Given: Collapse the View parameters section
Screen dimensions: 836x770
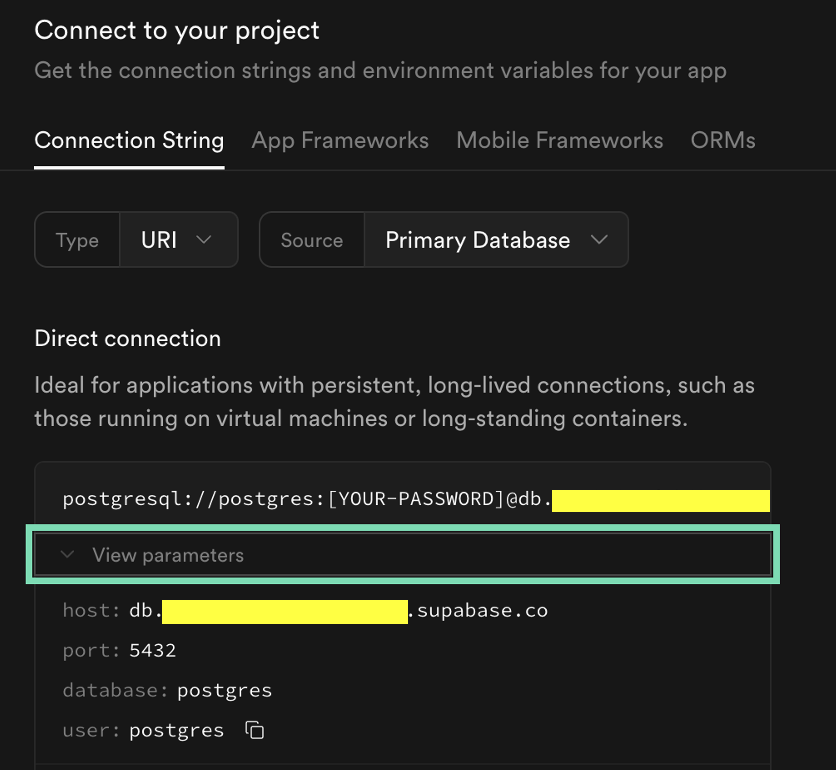Looking at the screenshot, I should [168, 555].
